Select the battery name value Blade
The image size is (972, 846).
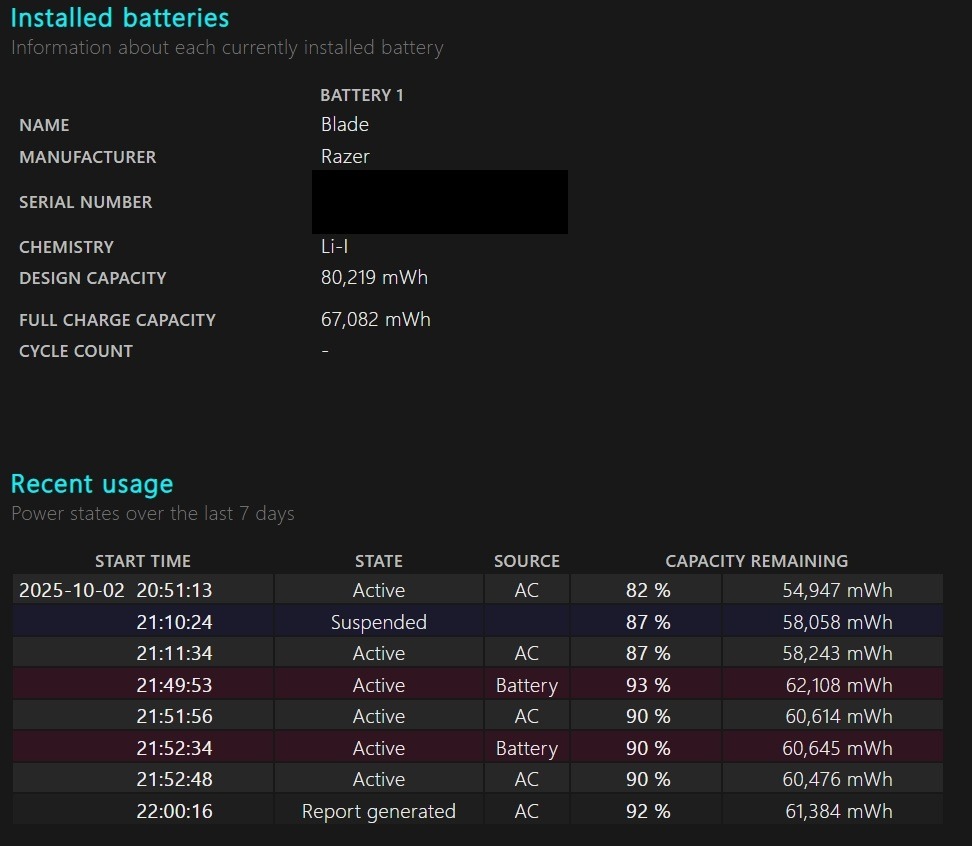click(345, 124)
